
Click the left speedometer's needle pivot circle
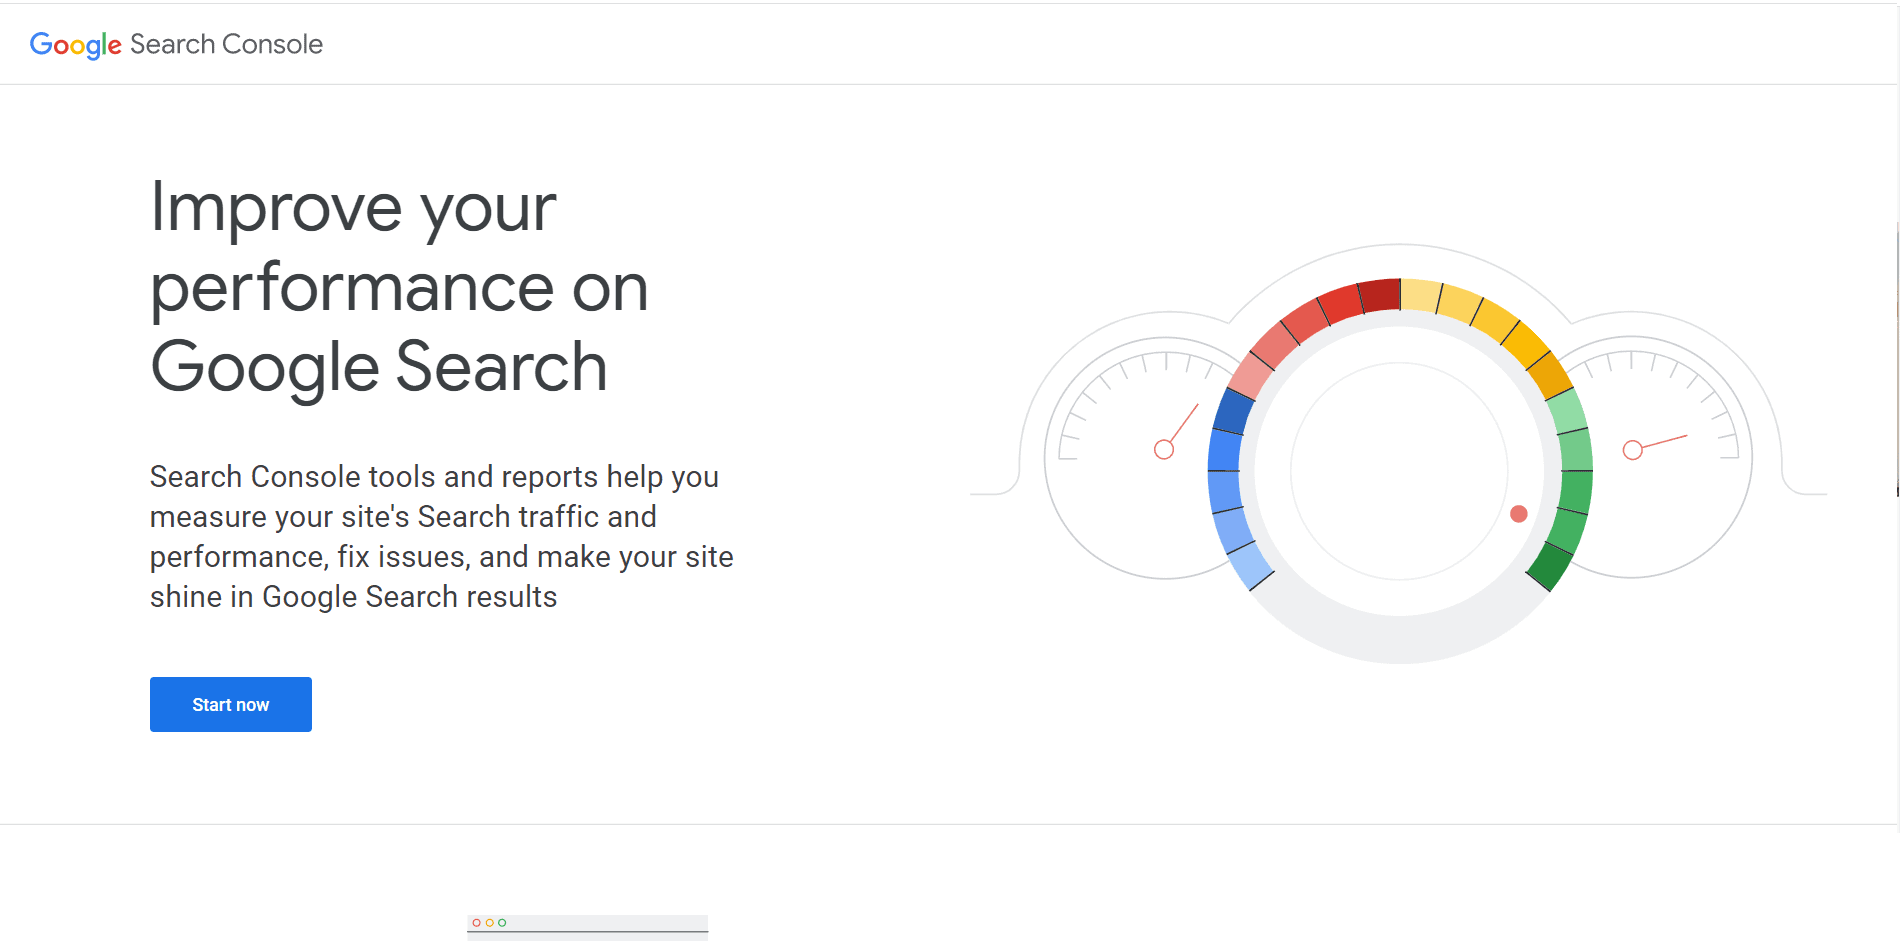click(1164, 450)
